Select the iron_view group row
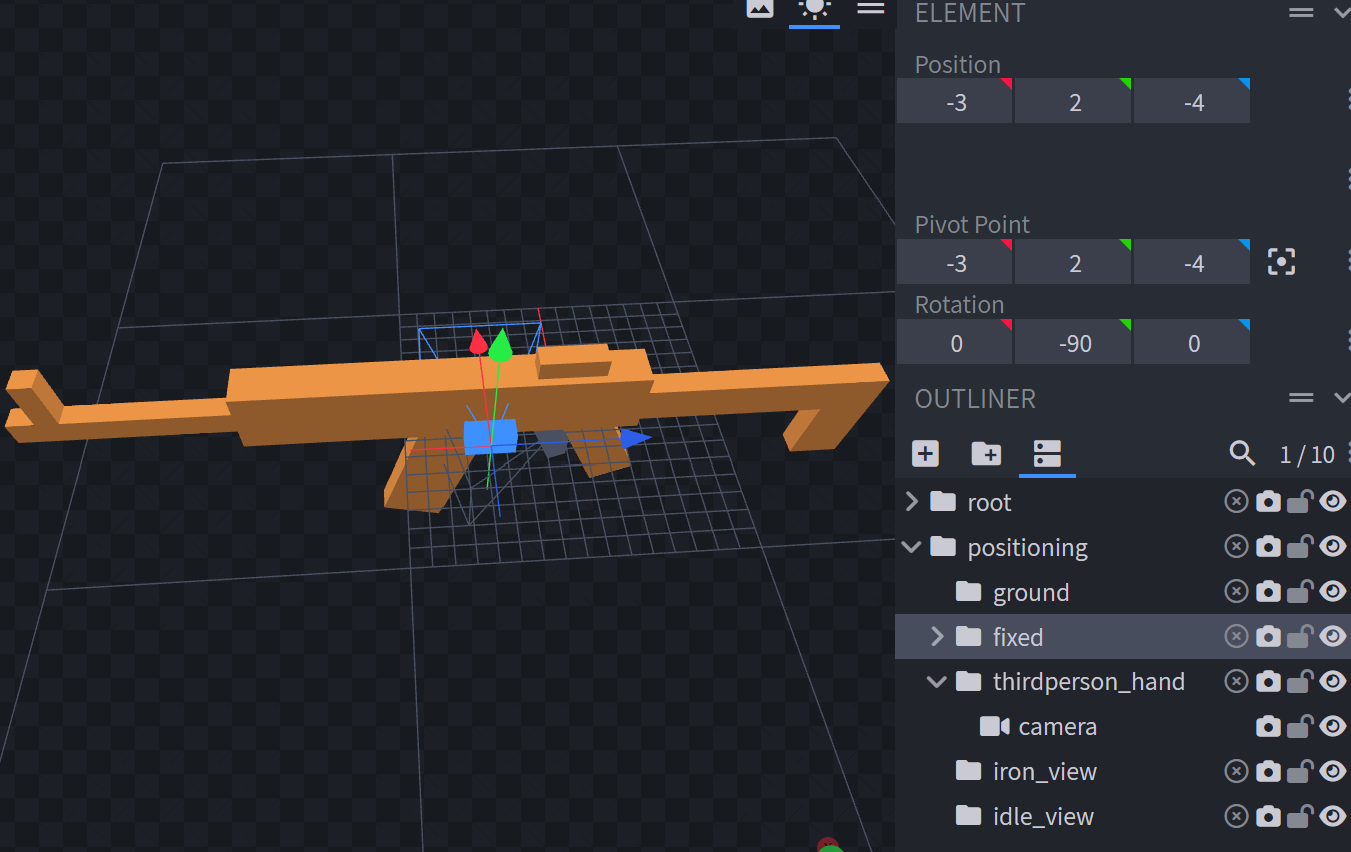 point(1123,771)
